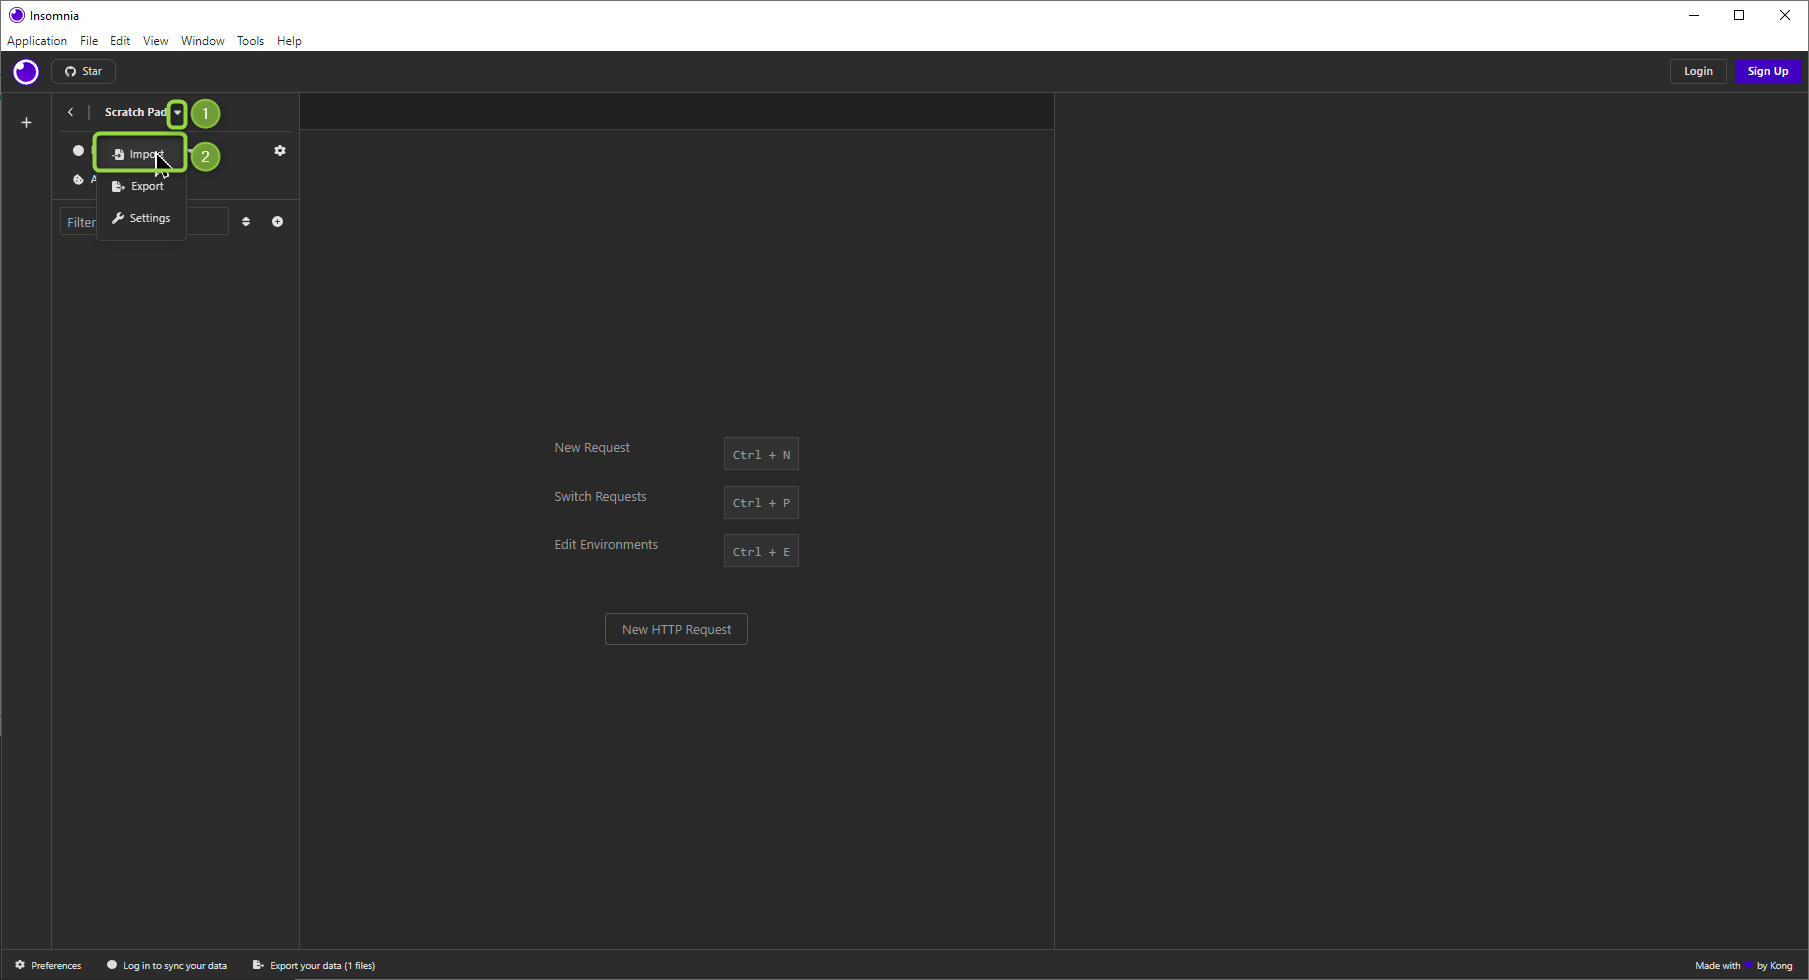Click Export your data in status bar

click(314, 966)
